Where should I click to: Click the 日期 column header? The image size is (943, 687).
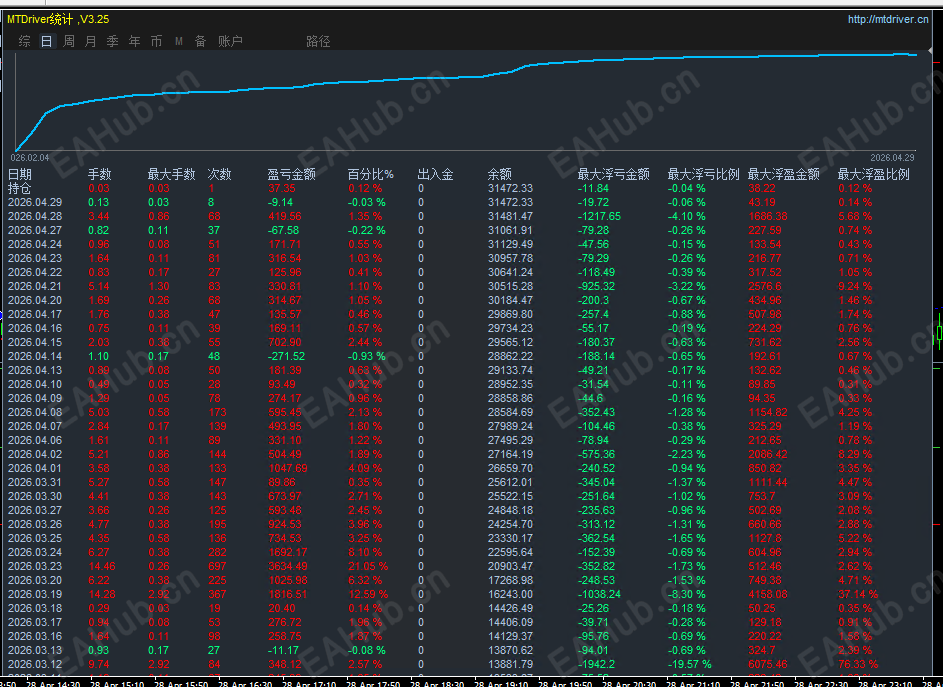tap(20, 174)
